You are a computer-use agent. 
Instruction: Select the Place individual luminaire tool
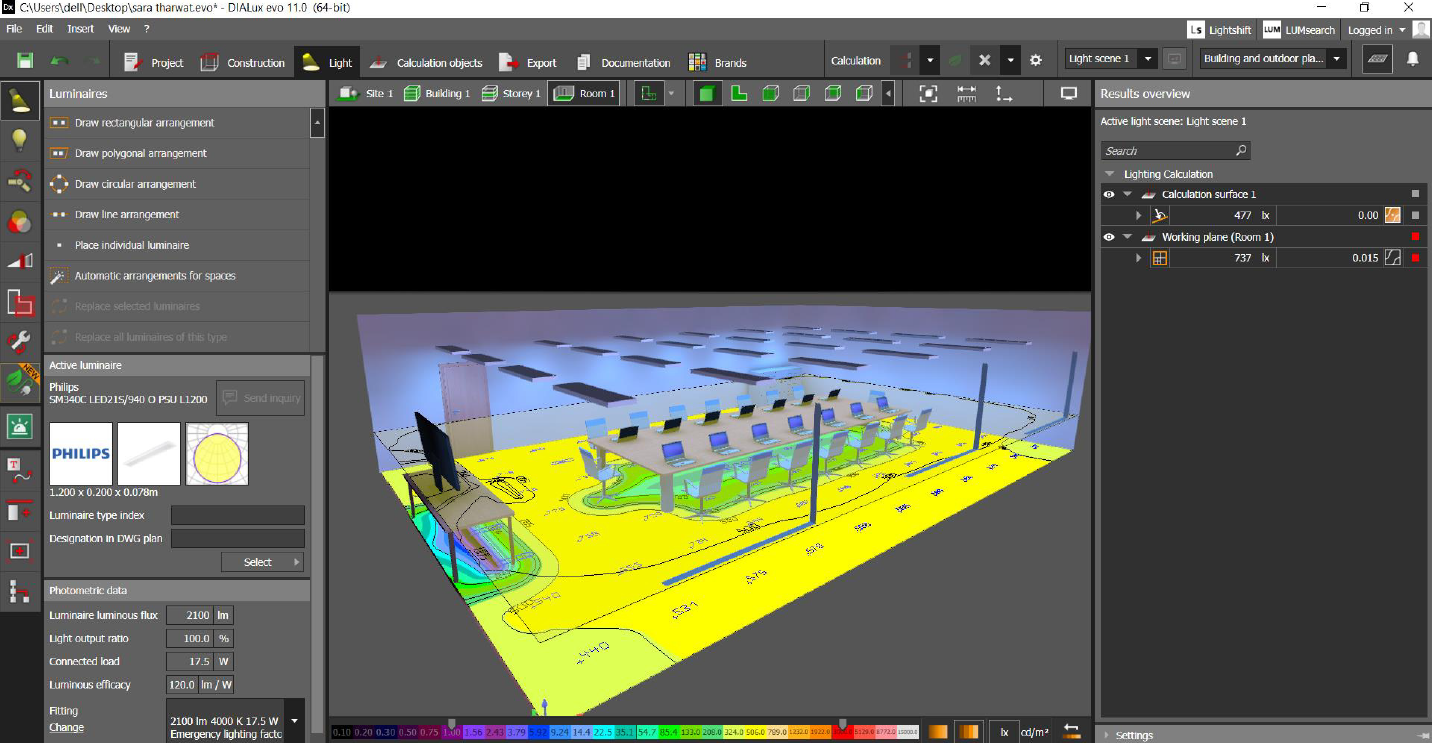click(x=130, y=245)
